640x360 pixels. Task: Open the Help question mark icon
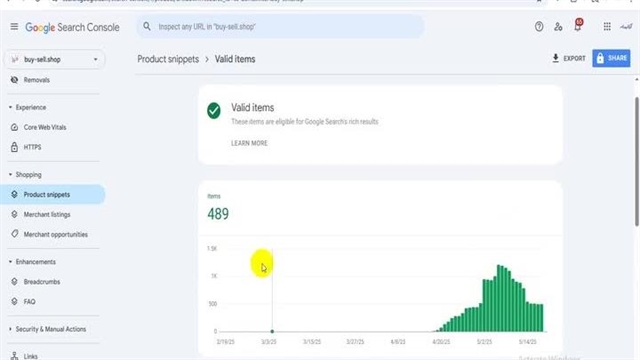(539, 27)
